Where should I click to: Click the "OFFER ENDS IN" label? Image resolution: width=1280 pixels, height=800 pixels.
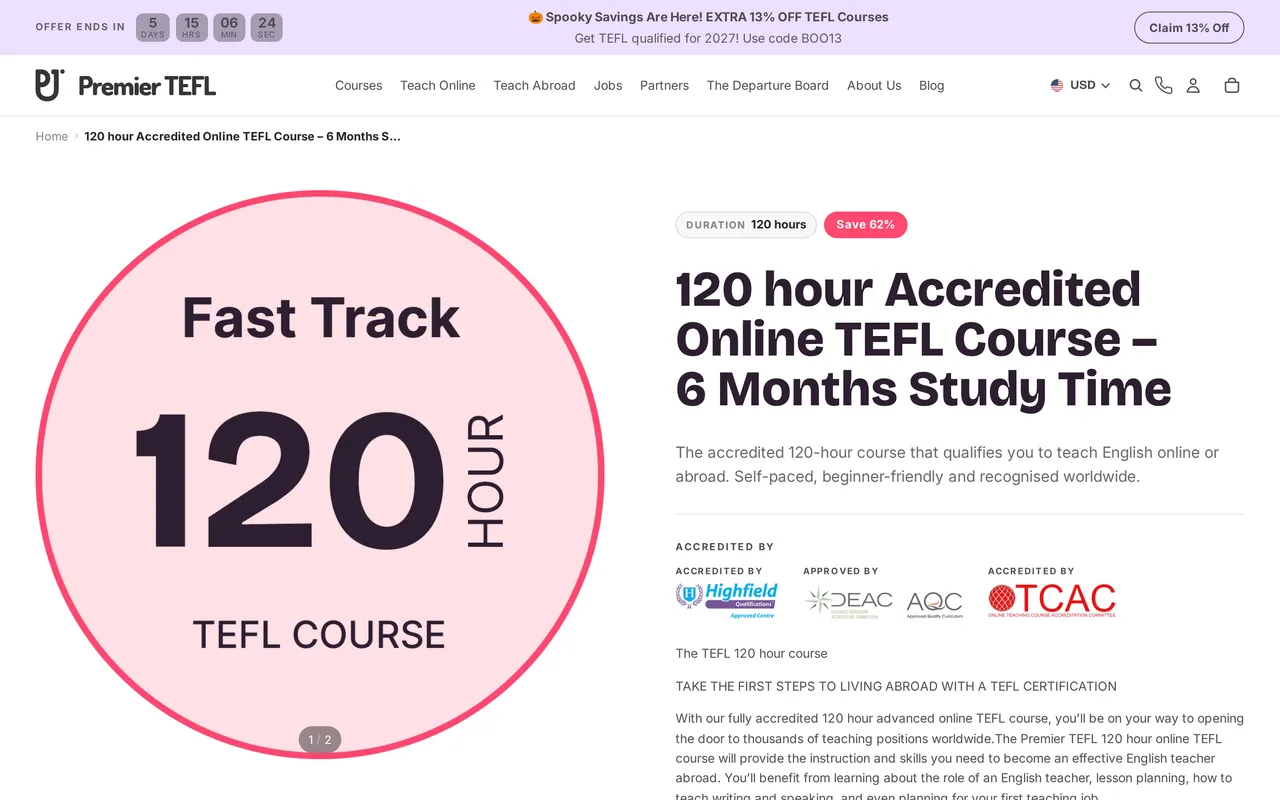[x=80, y=27]
